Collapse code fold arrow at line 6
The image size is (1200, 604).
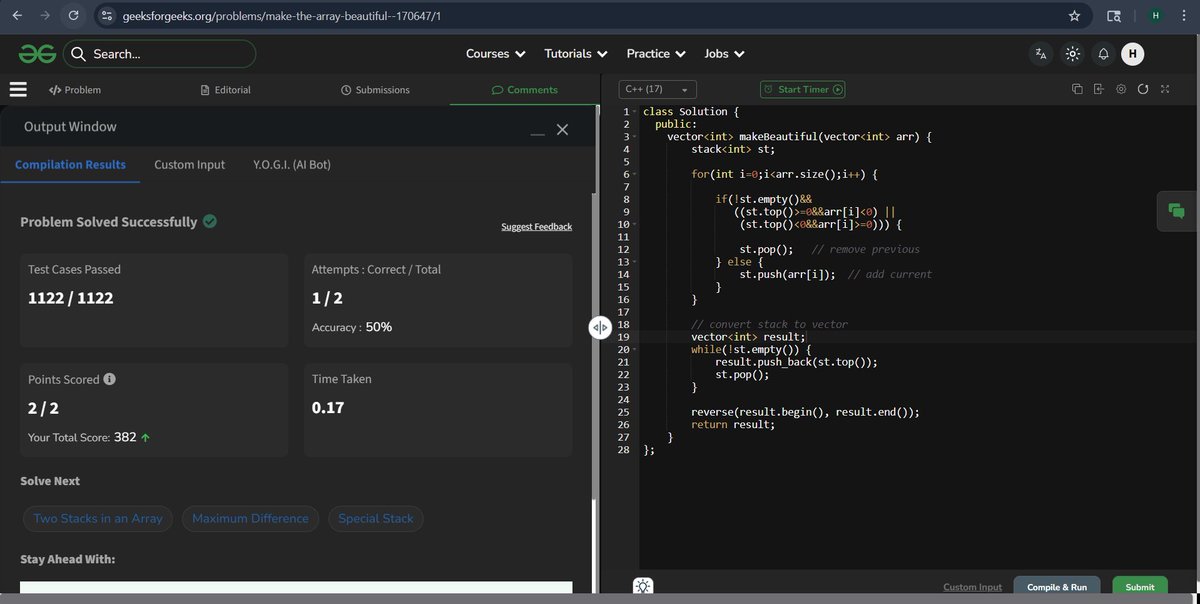pyautogui.click(x=634, y=174)
